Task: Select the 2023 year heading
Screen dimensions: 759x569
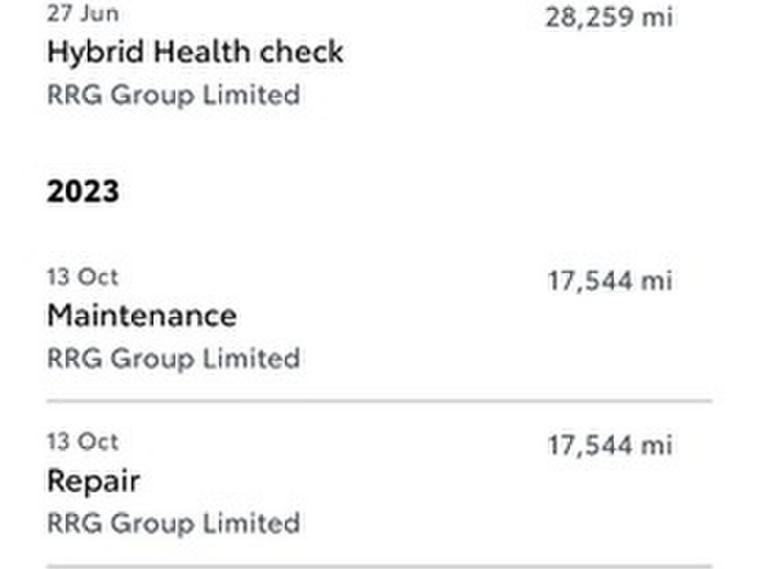Action: [83, 191]
